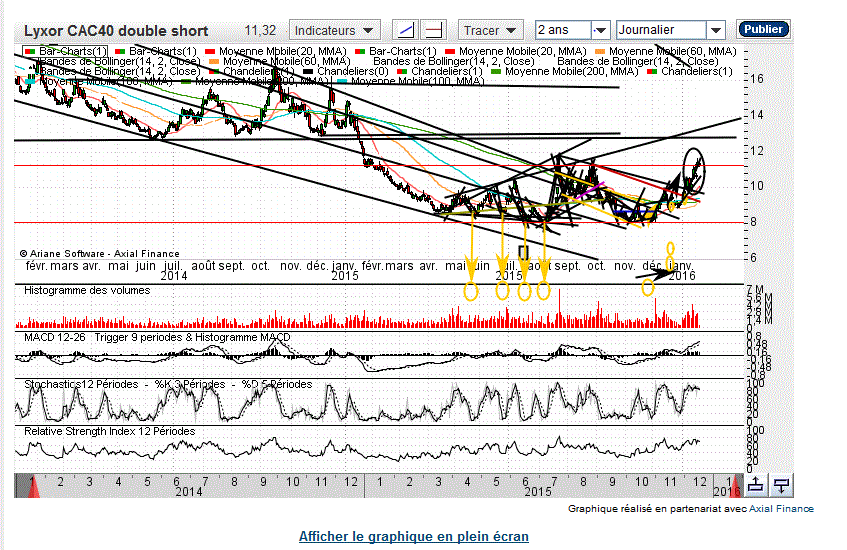
Task: Click the down-arrow panel icon beside the timeline
Action: (x=781, y=485)
